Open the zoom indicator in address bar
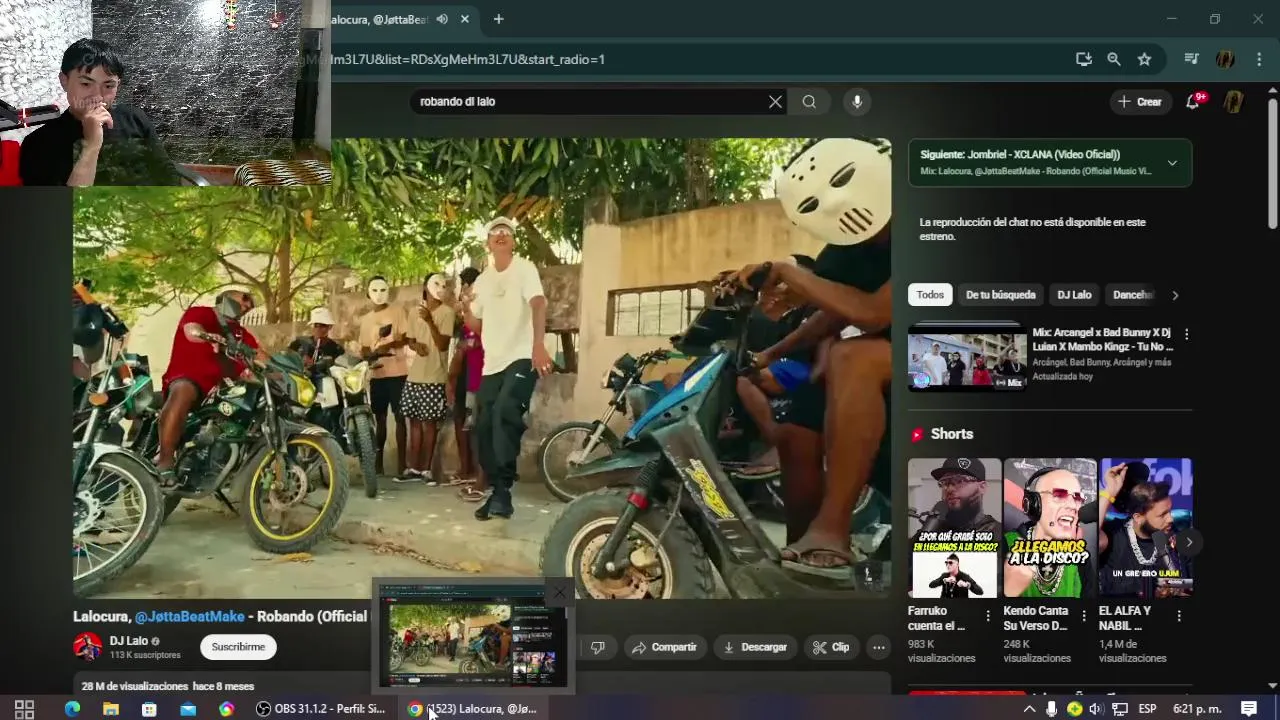This screenshot has width=1280, height=720. click(1113, 59)
